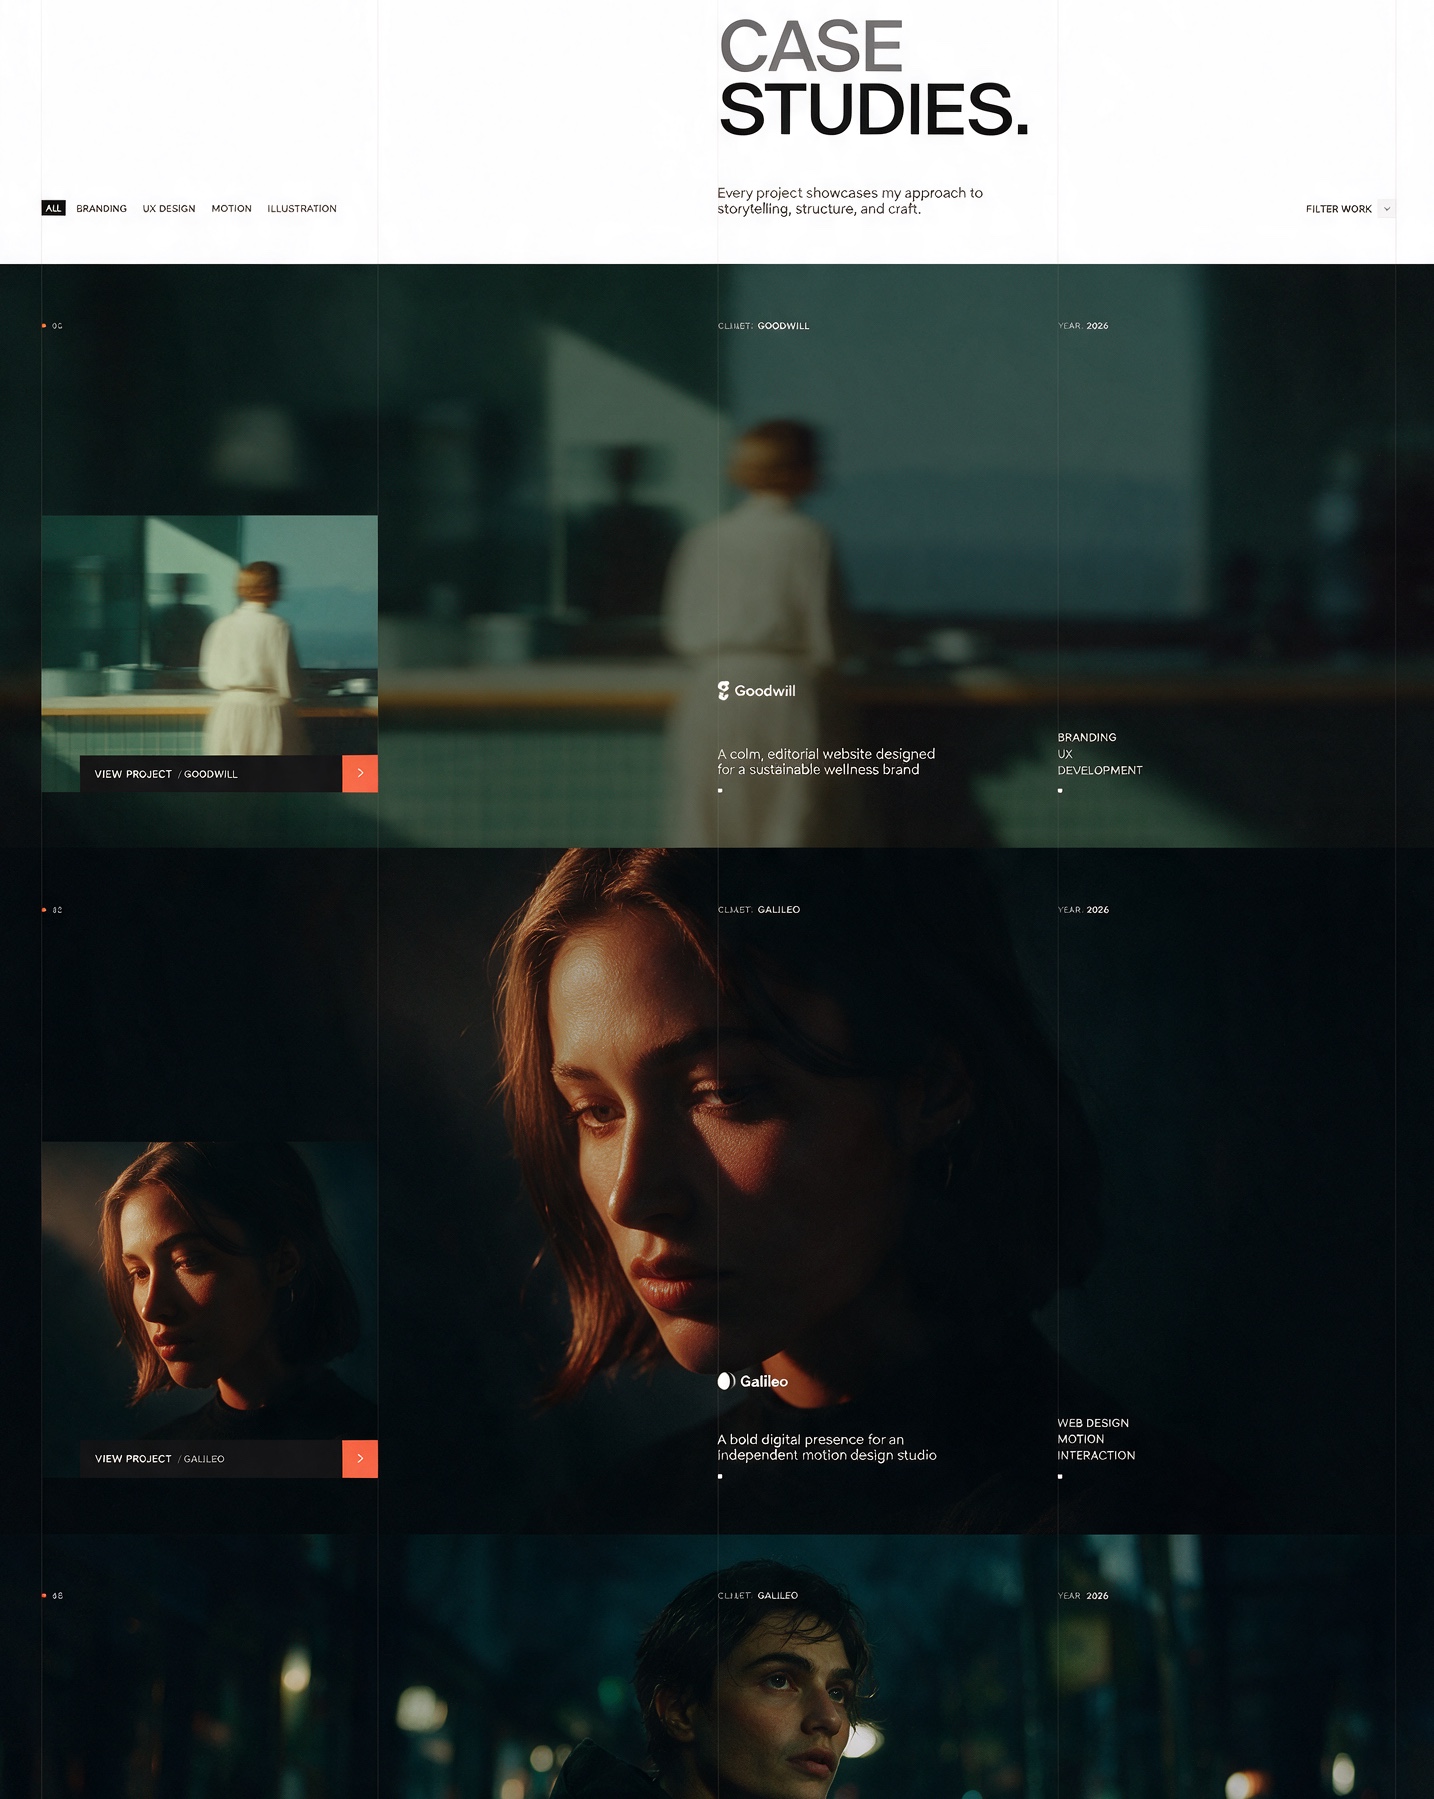Click the FILTER WORK chevron icon

(1387, 209)
